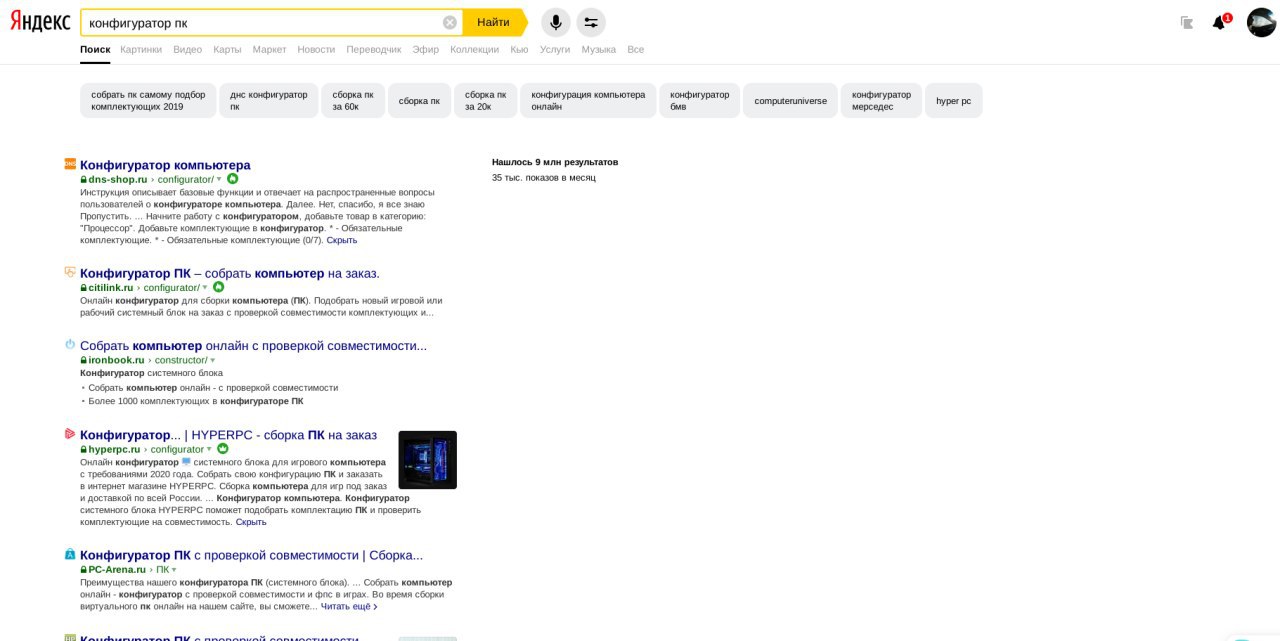Image resolution: width=1280 pixels, height=641 pixels.
Task: Open search settings sliders icon
Action: 591,22
